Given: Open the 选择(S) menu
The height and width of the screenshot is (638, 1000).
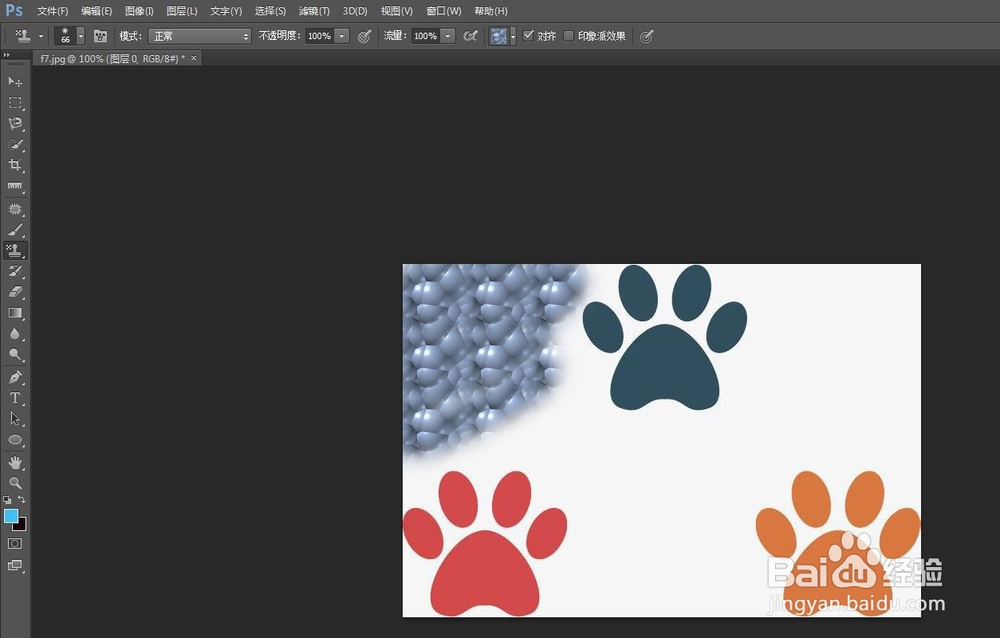Looking at the screenshot, I should [x=270, y=11].
